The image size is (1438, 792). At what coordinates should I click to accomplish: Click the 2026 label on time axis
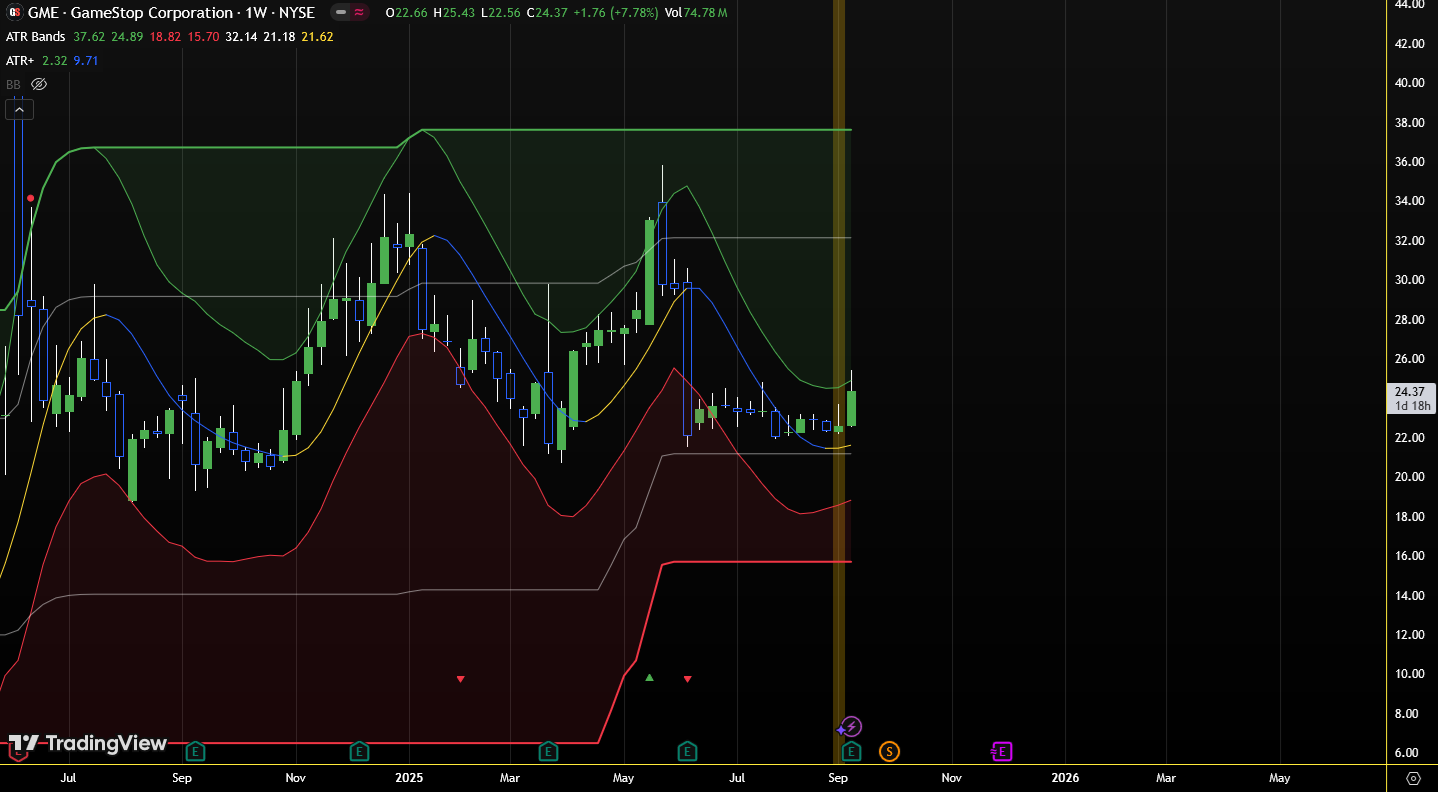[1065, 777]
